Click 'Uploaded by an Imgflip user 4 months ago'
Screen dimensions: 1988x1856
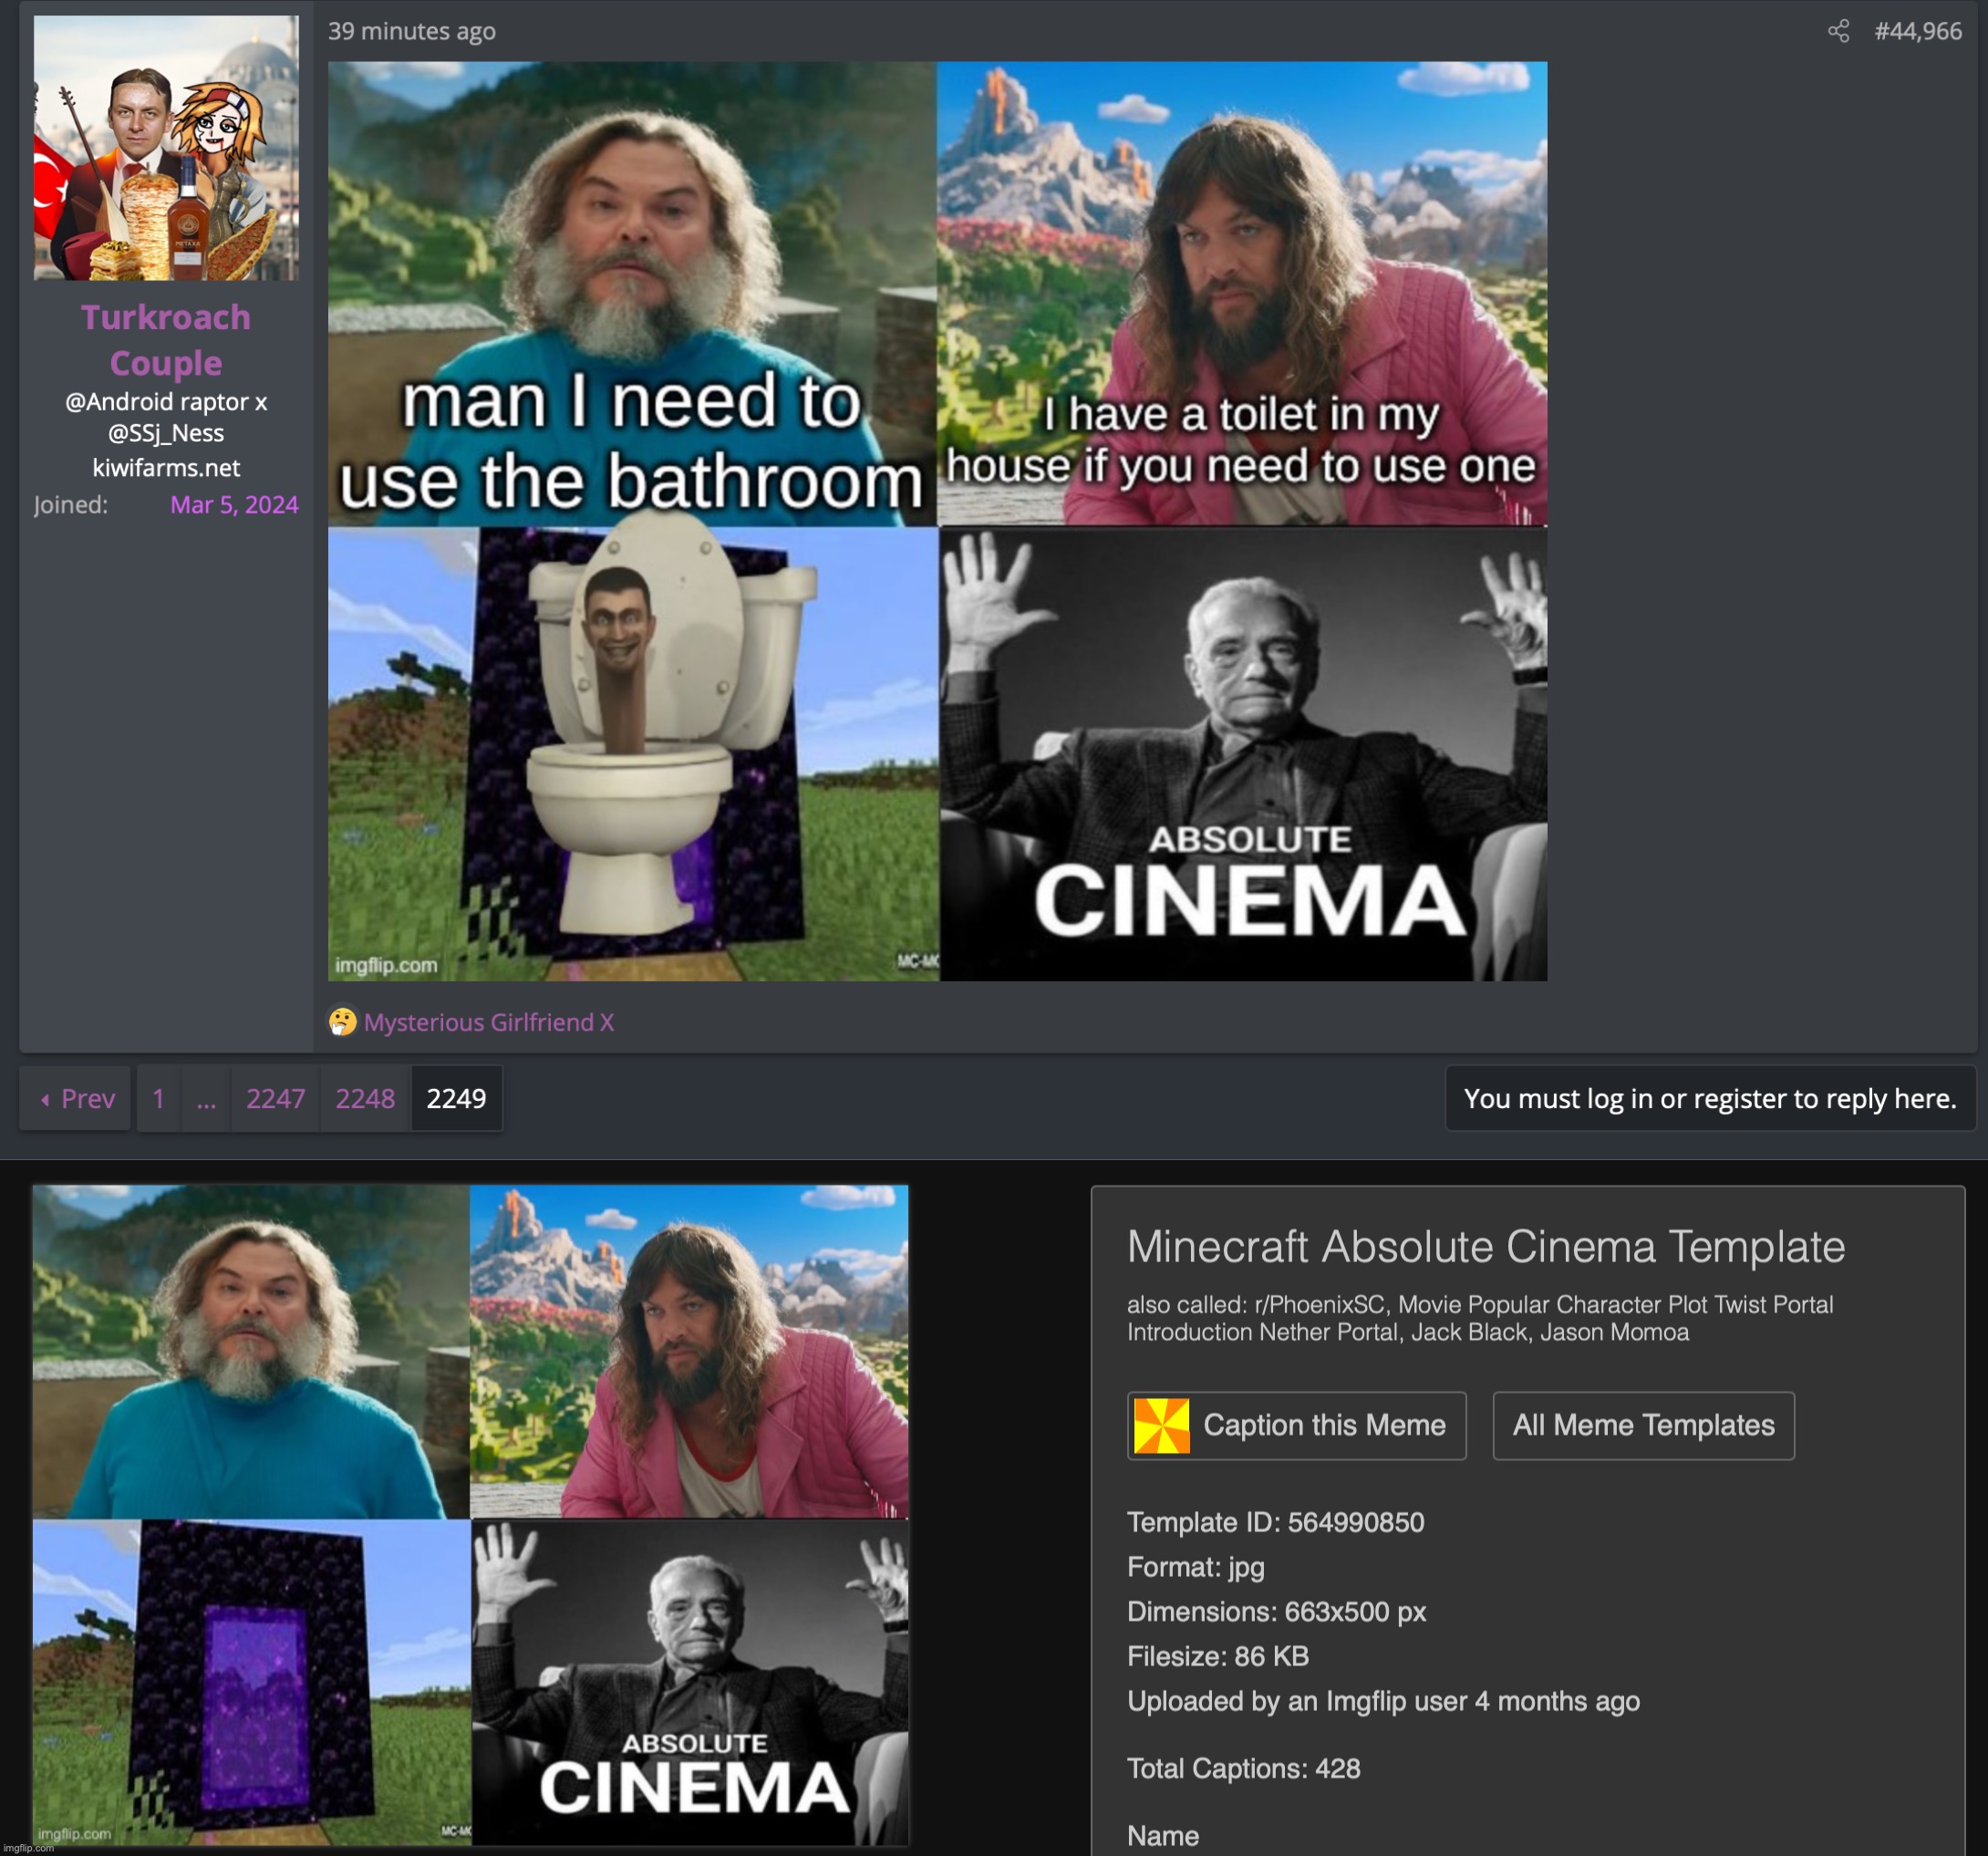tap(1383, 1701)
